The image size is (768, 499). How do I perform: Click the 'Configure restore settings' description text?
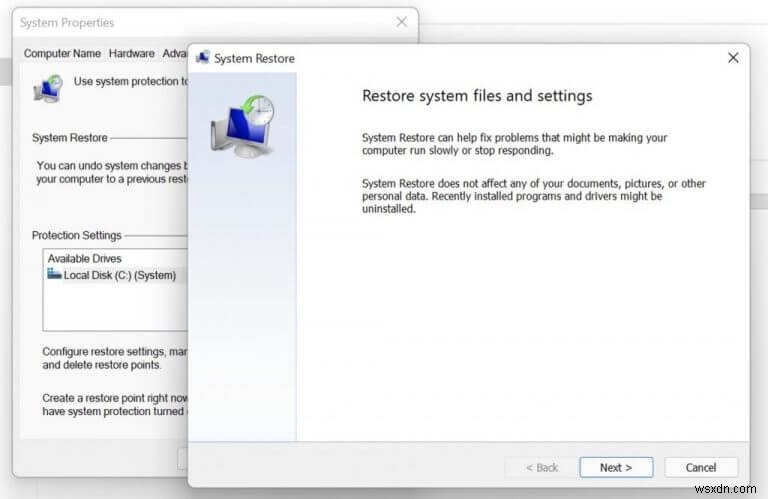(x=115, y=358)
